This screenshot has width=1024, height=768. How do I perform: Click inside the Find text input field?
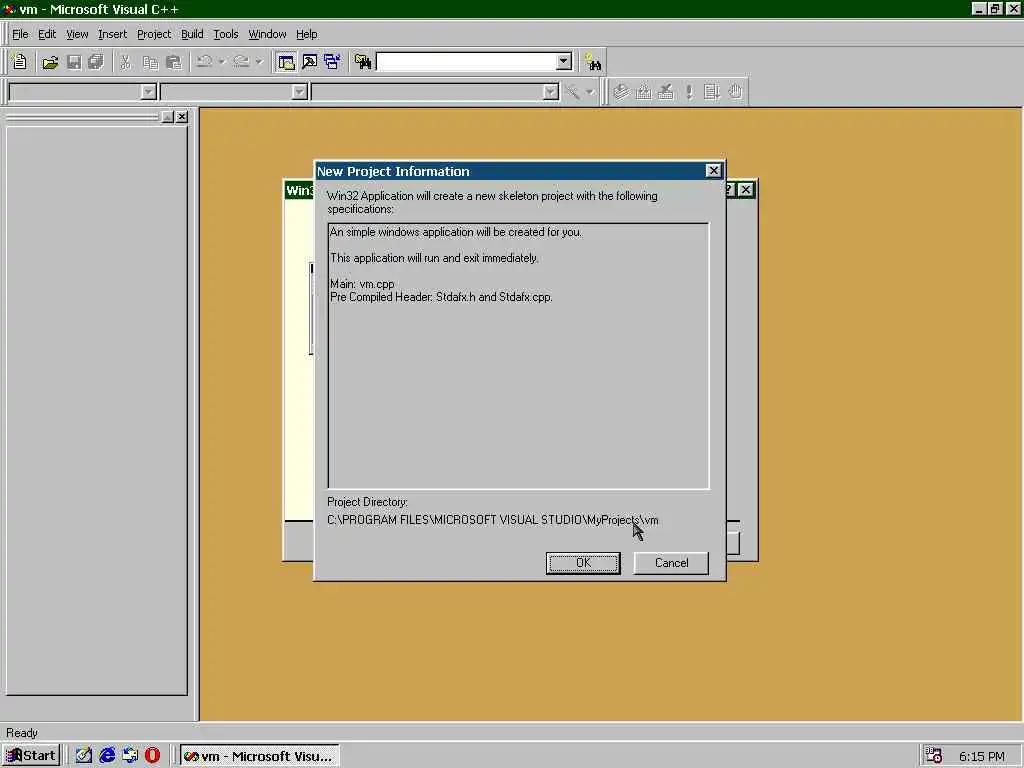point(466,62)
